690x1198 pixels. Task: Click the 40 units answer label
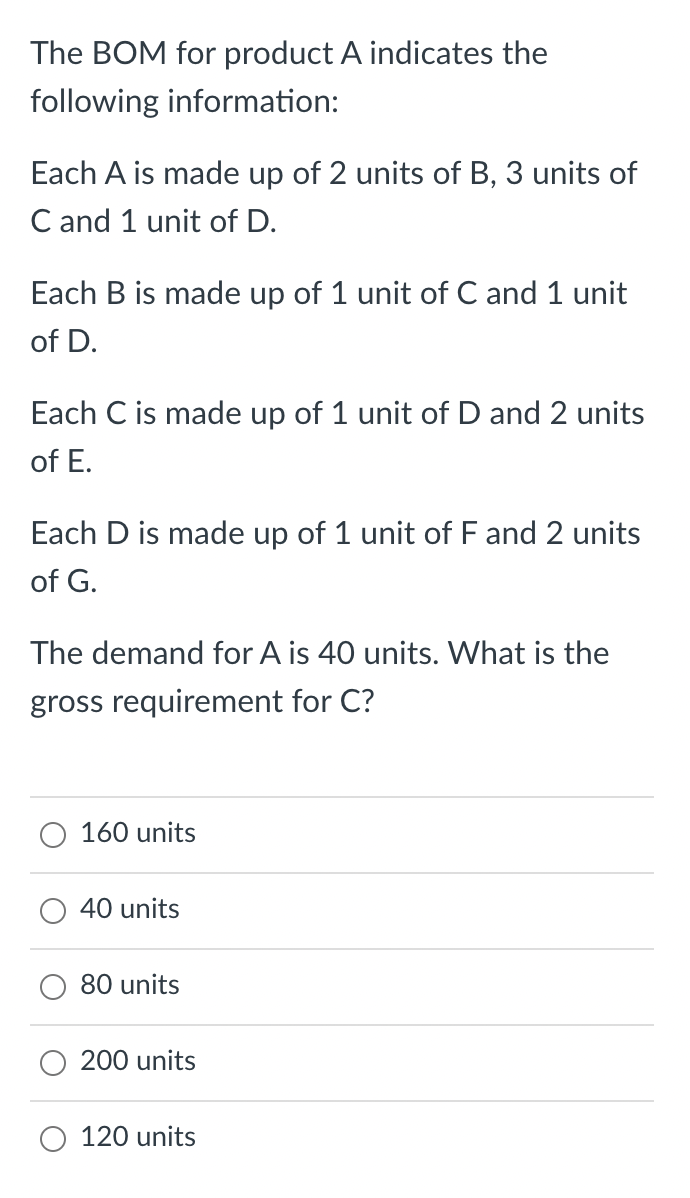click(130, 910)
